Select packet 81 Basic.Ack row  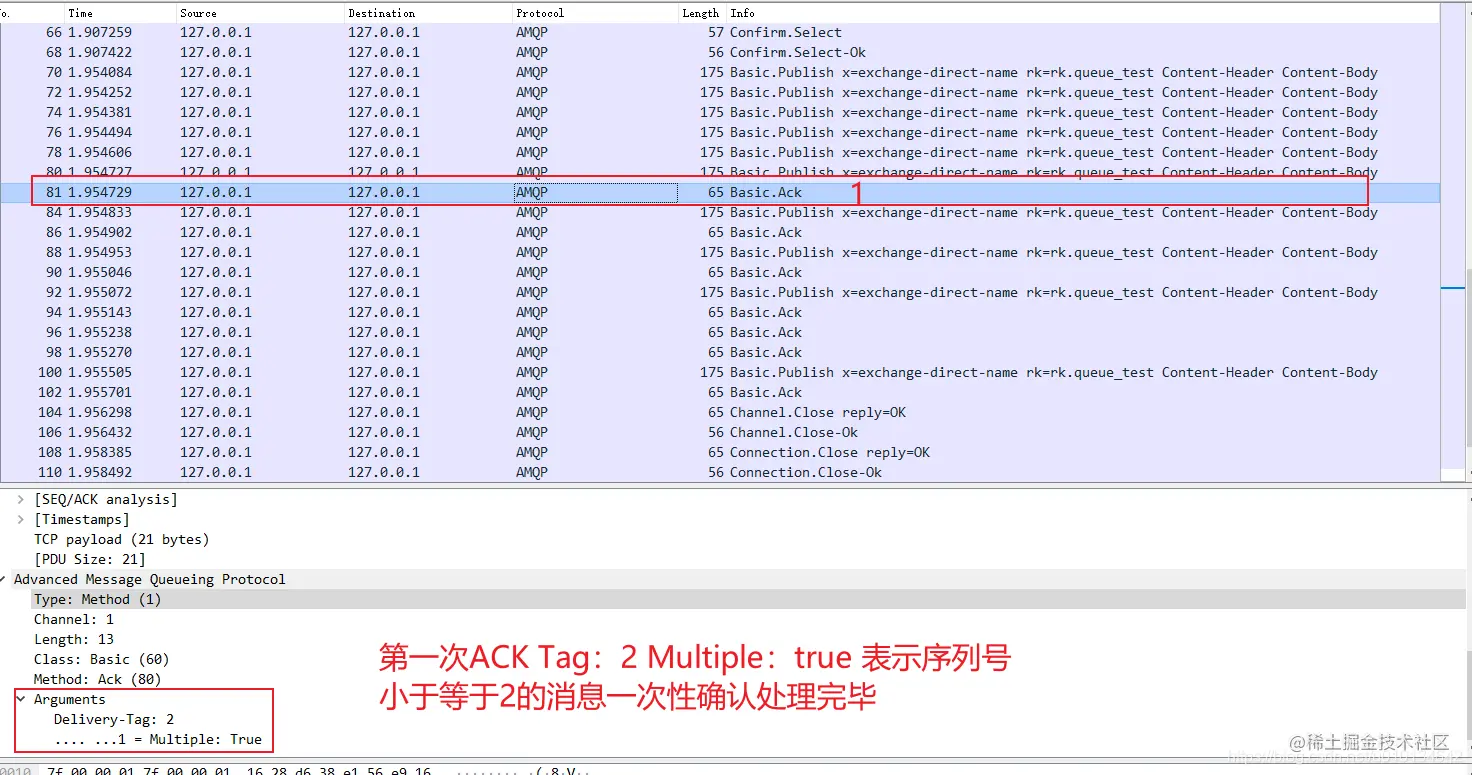coord(720,192)
